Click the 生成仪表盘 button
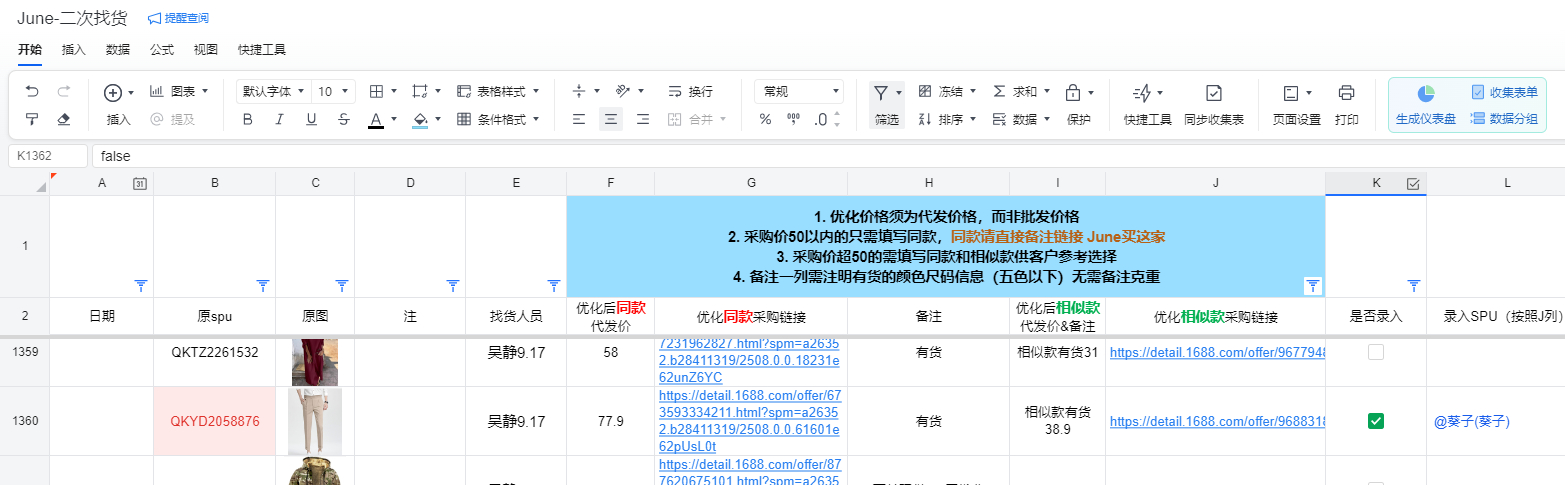This screenshot has height=485, width=1565. (1425, 104)
